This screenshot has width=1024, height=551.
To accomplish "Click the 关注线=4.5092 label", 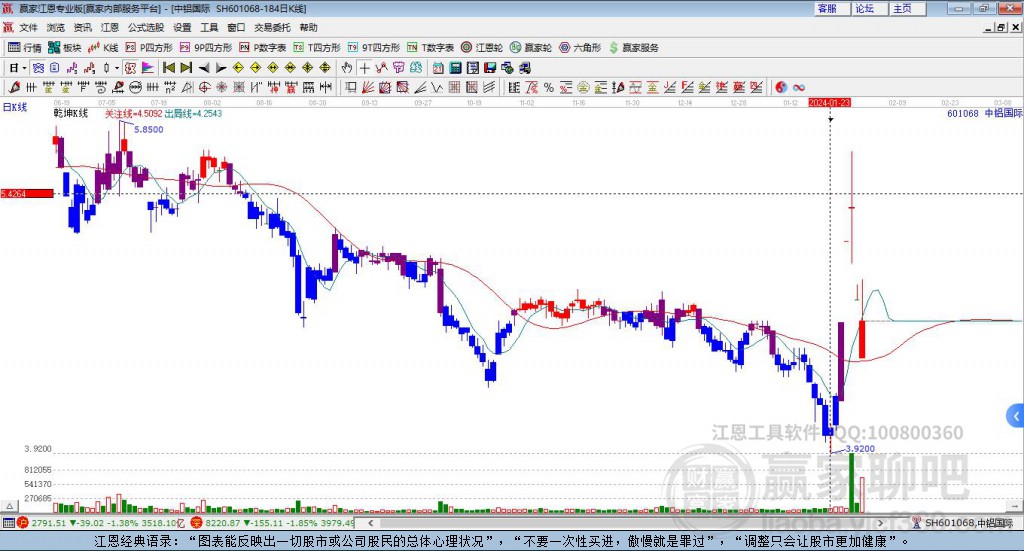I will (133, 114).
